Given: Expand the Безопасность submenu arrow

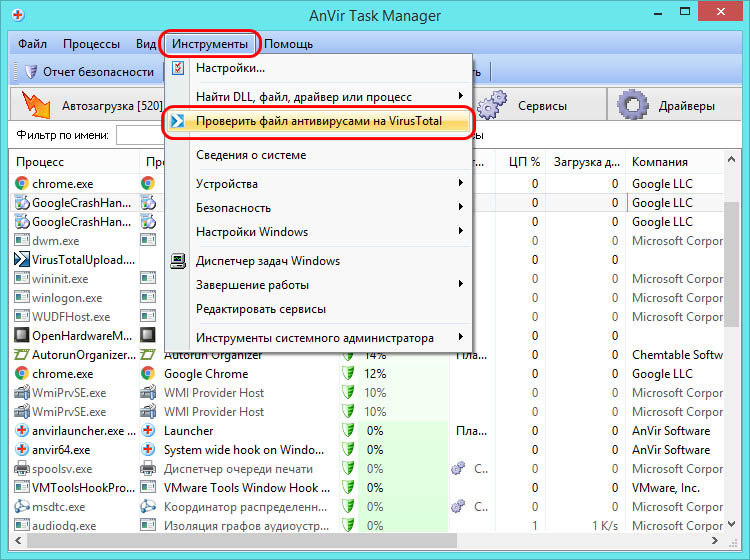Looking at the screenshot, I should point(461,207).
